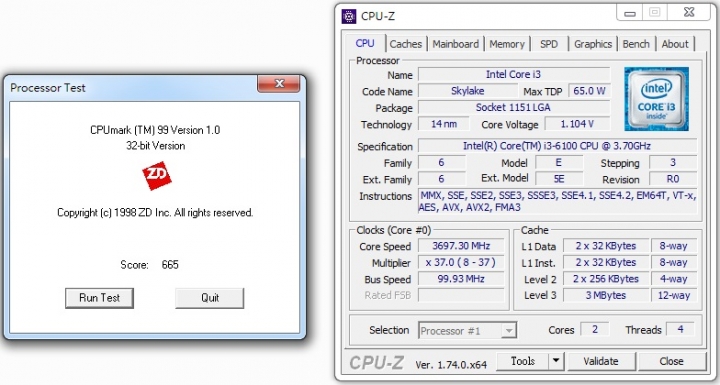Click the Close button in CPU-Z
Viewport: 720px width, 385px height.
pyautogui.click(x=671, y=361)
